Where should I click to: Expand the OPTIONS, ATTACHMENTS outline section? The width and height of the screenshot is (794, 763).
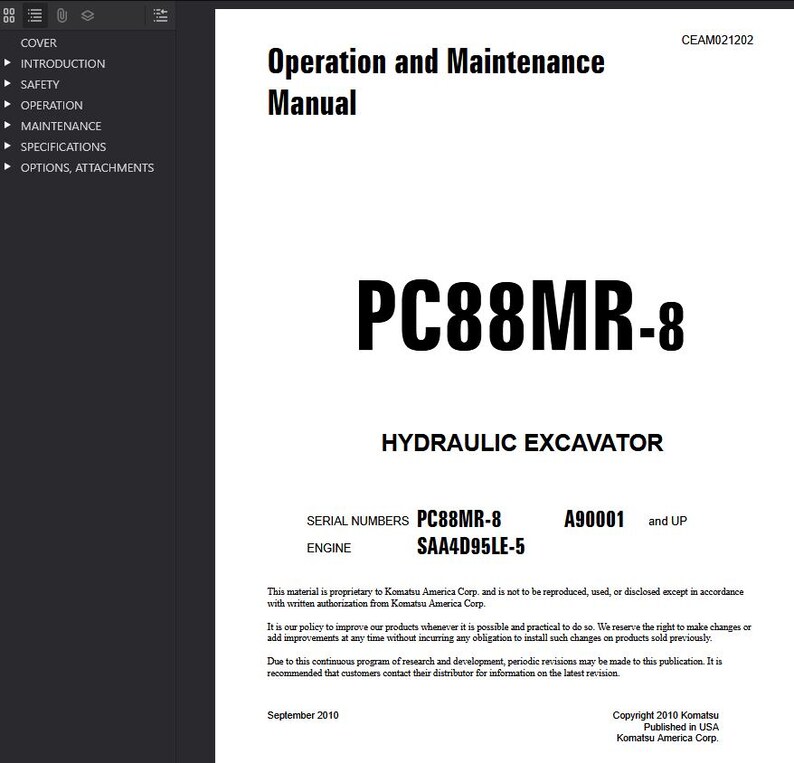pyautogui.click(x=7, y=167)
